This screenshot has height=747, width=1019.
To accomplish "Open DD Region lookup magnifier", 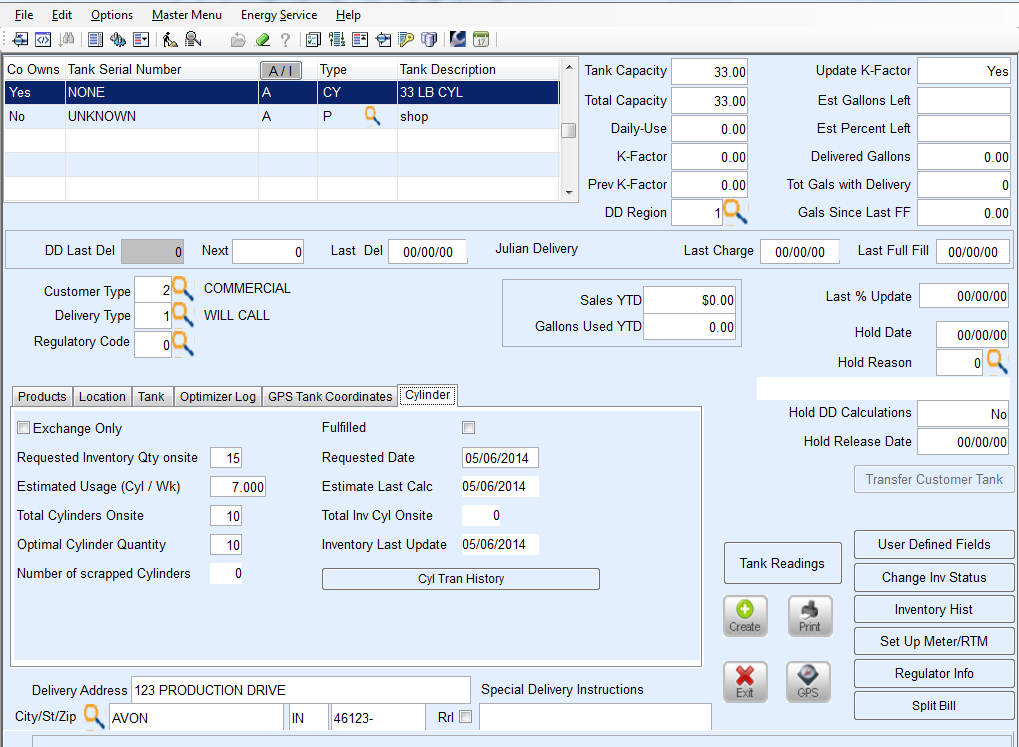I will pyautogui.click(x=735, y=211).
